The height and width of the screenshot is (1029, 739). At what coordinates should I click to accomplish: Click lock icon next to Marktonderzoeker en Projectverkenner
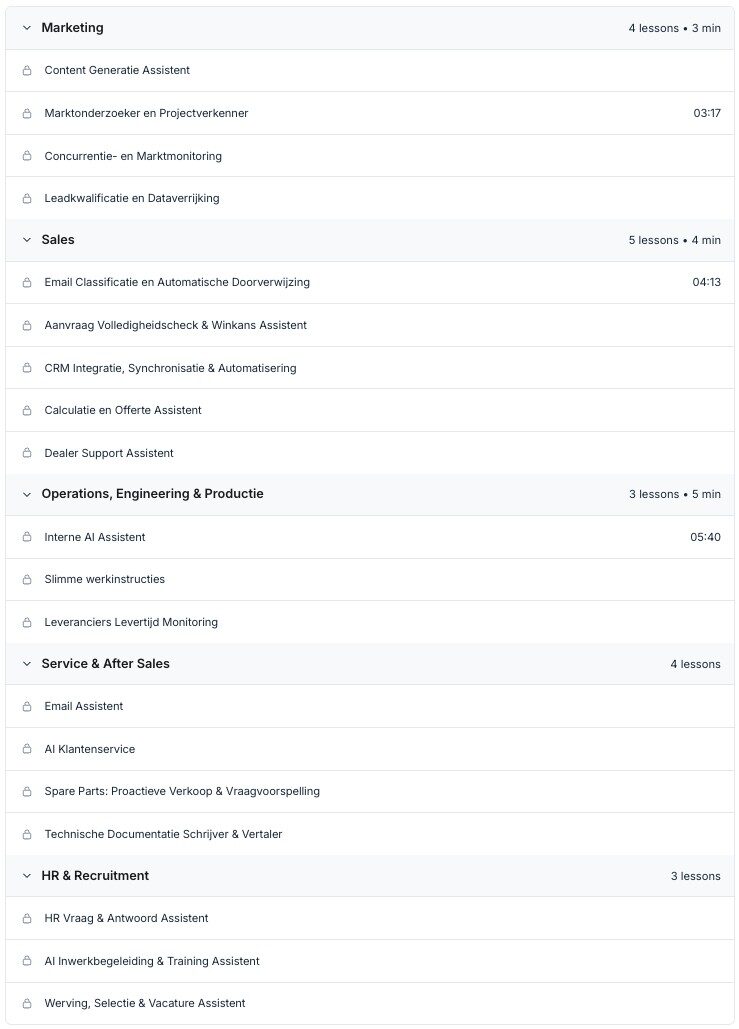click(27, 114)
